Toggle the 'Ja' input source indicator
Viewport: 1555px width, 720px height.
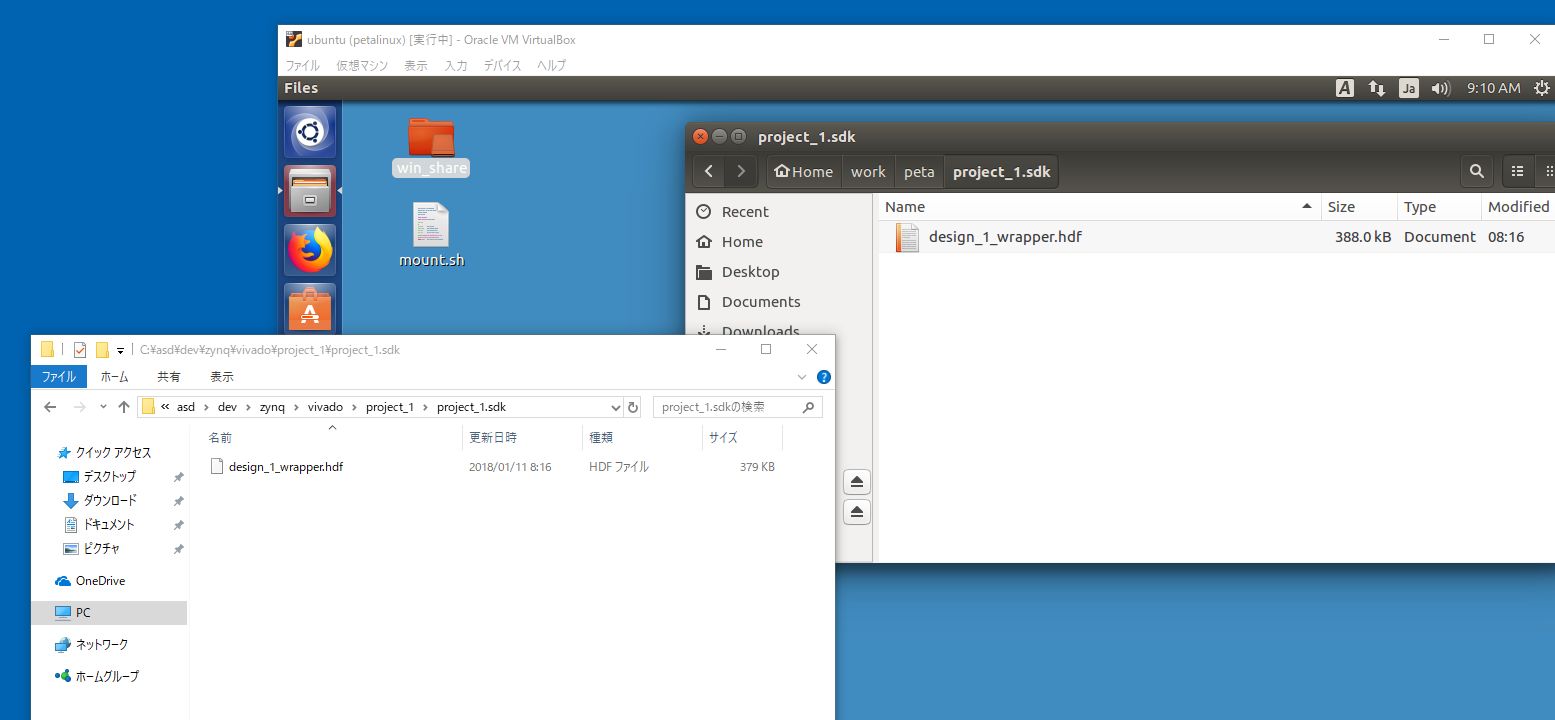tap(1408, 88)
